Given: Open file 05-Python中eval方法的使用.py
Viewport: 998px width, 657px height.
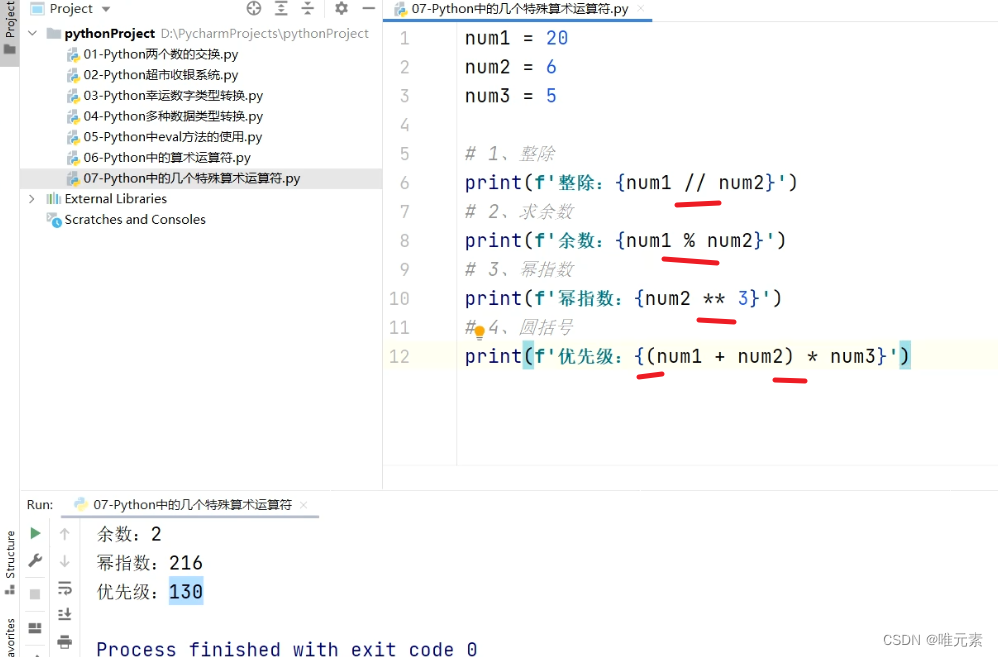Looking at the screenshot, I should pos(172,137).
